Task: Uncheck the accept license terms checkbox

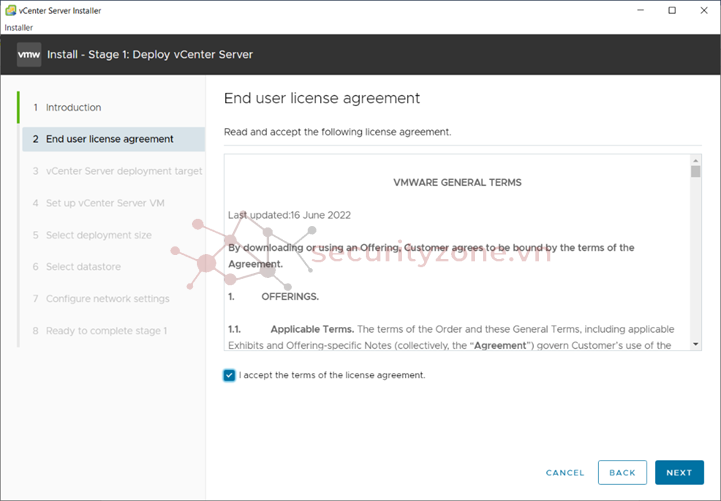Action: (x=229, y=375)
